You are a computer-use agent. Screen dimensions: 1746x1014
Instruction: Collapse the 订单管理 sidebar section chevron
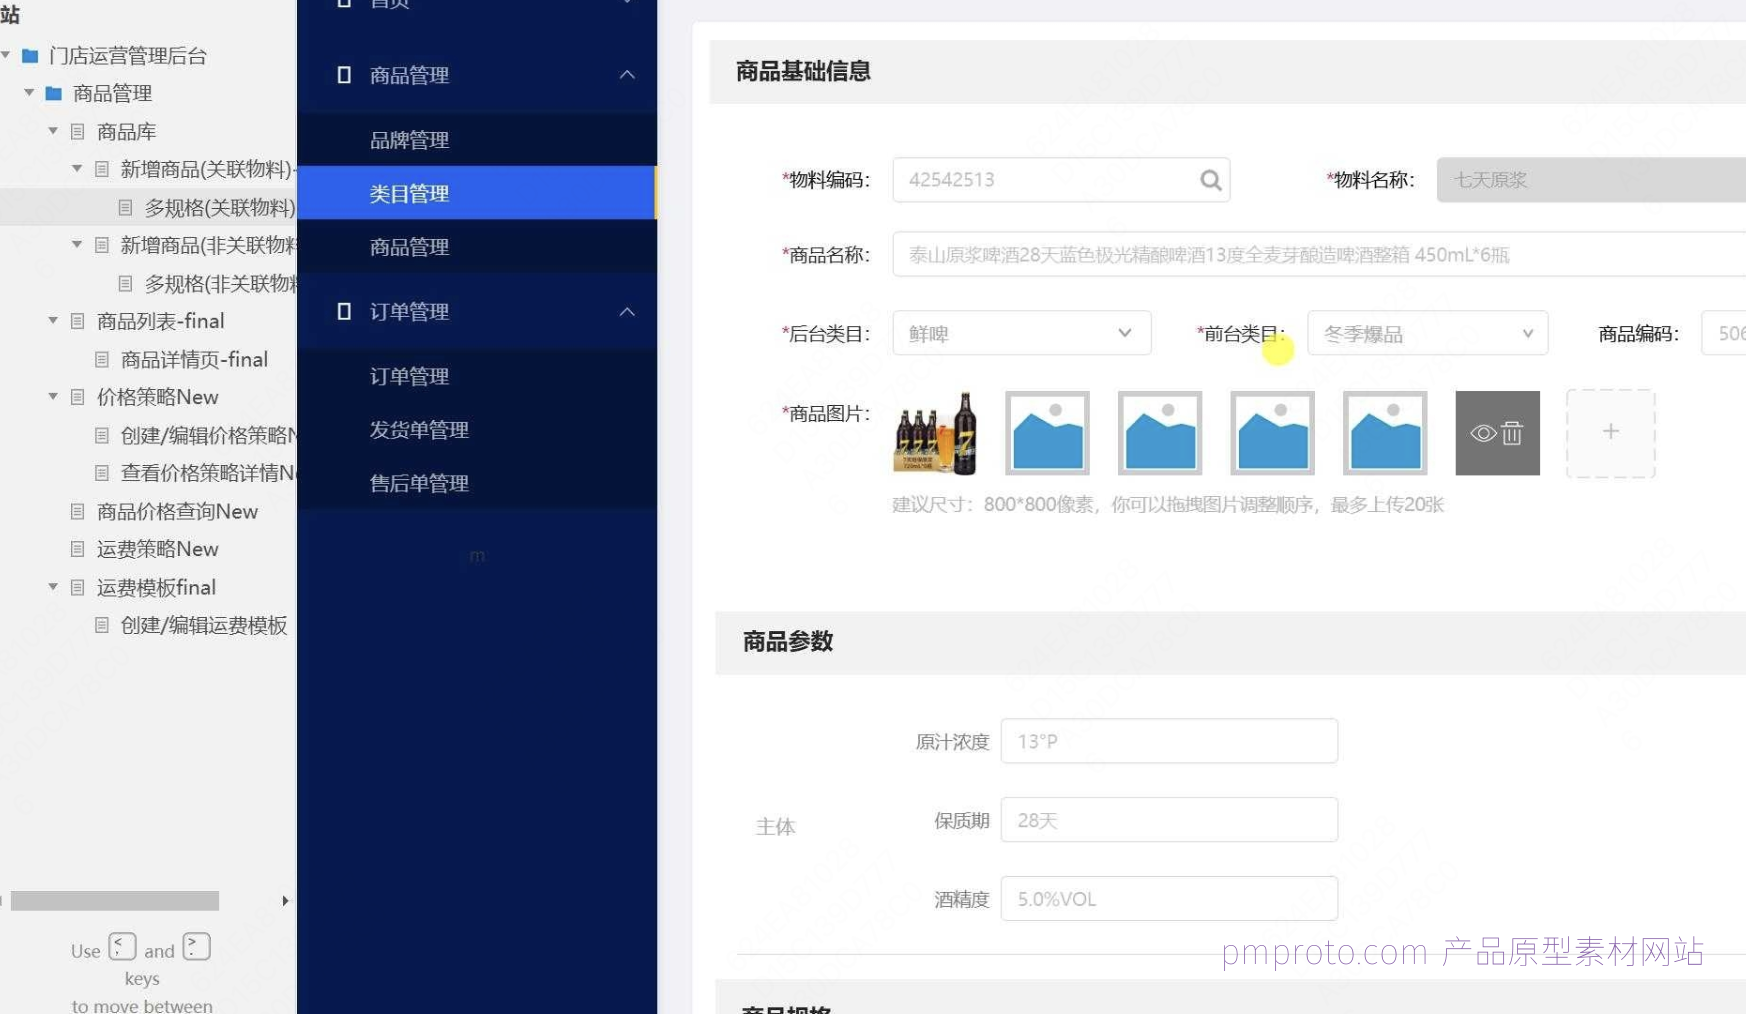coord(627,311)
